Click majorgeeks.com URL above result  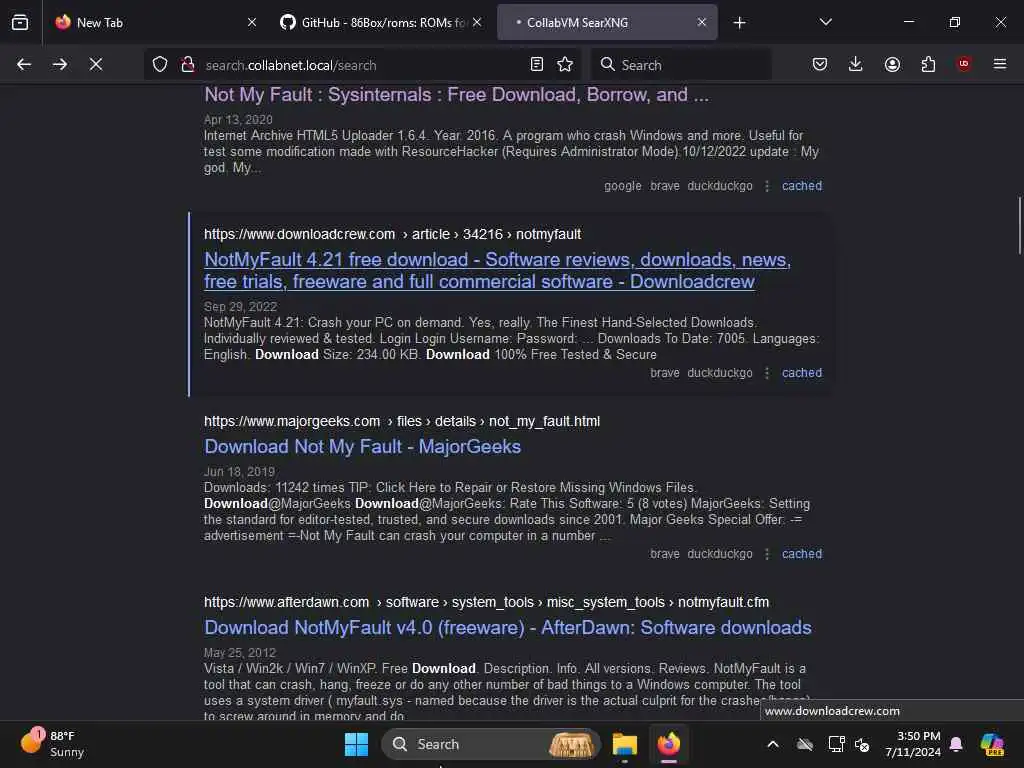[x=402, y=421]
